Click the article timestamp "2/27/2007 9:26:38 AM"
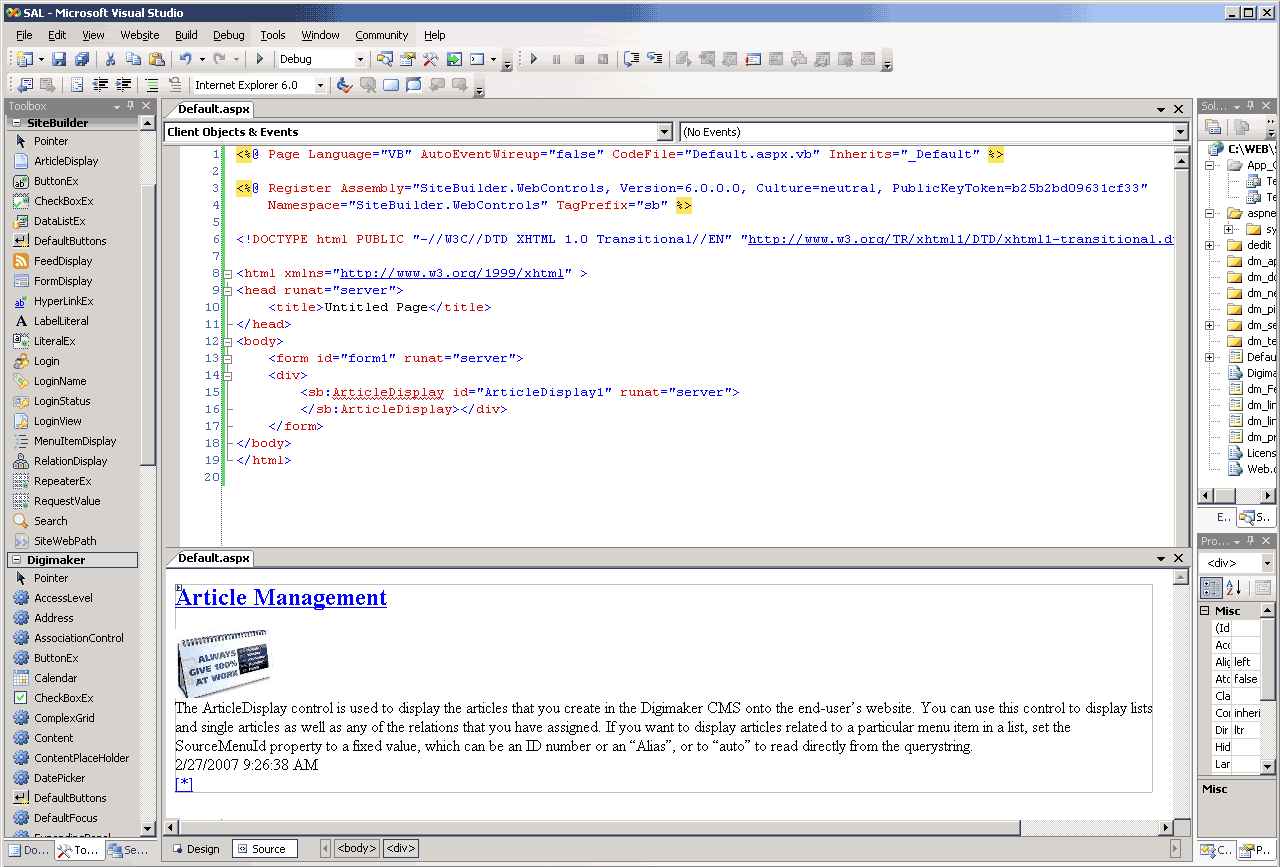The width and height of the screenshot is (1280, 867). [x=247, y=765]
